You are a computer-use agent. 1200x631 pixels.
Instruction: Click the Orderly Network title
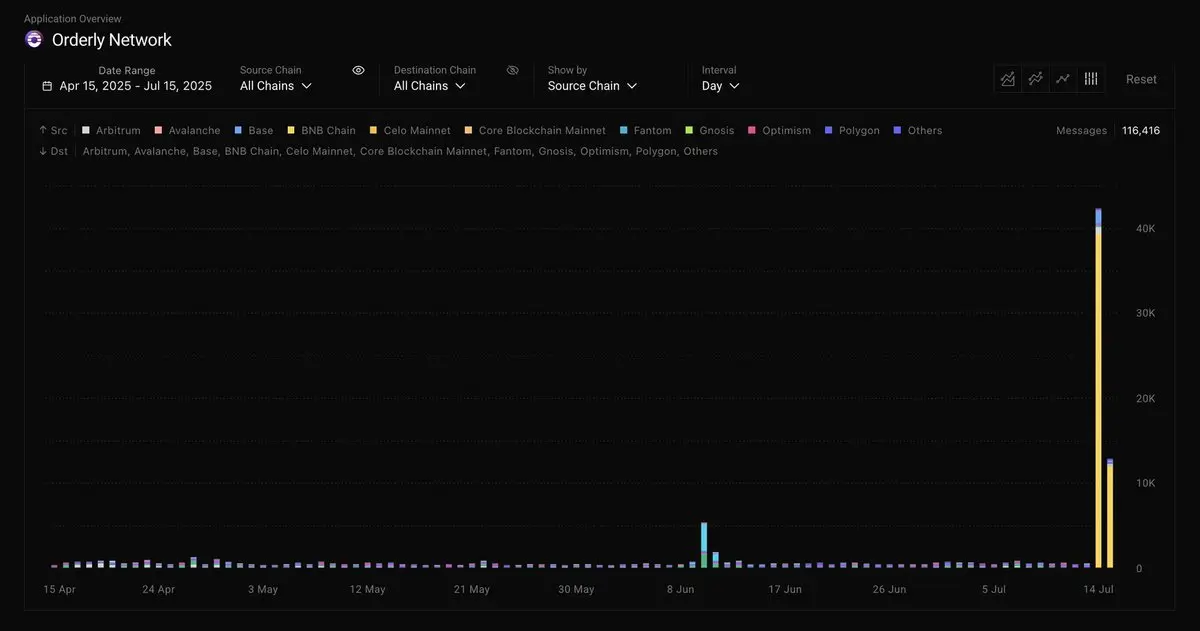(112, 40)
